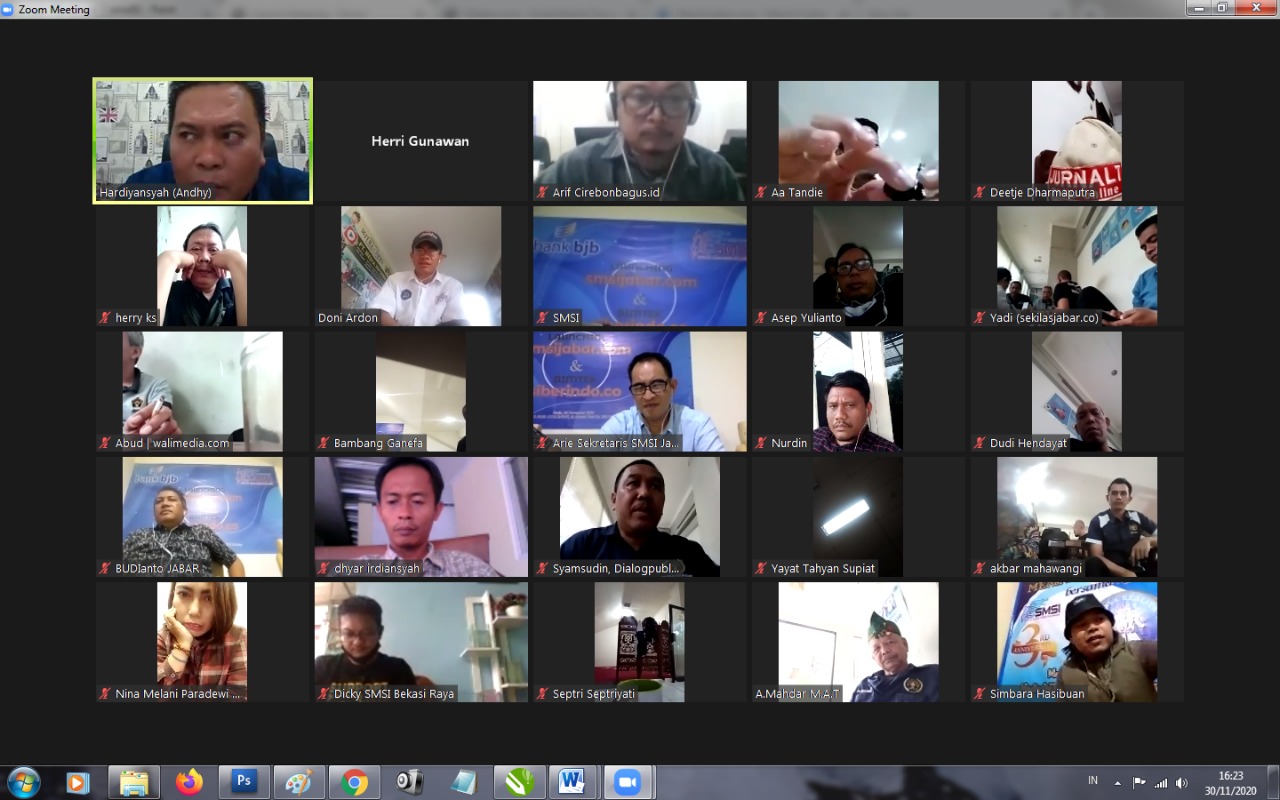Screen dimensions: 1280x800
Task: Click the network signal tray icon
Action: click(x=1161, y=782)
